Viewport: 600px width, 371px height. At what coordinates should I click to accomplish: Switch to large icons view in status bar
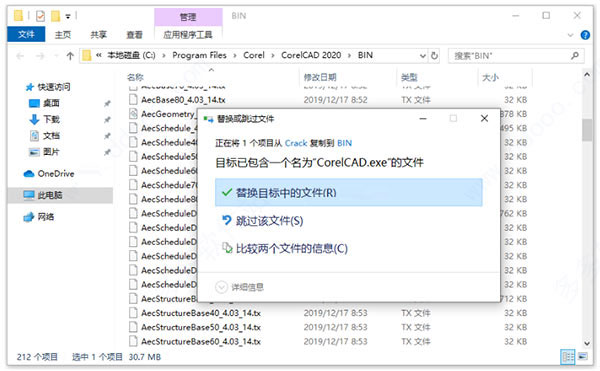click(582, 357)
